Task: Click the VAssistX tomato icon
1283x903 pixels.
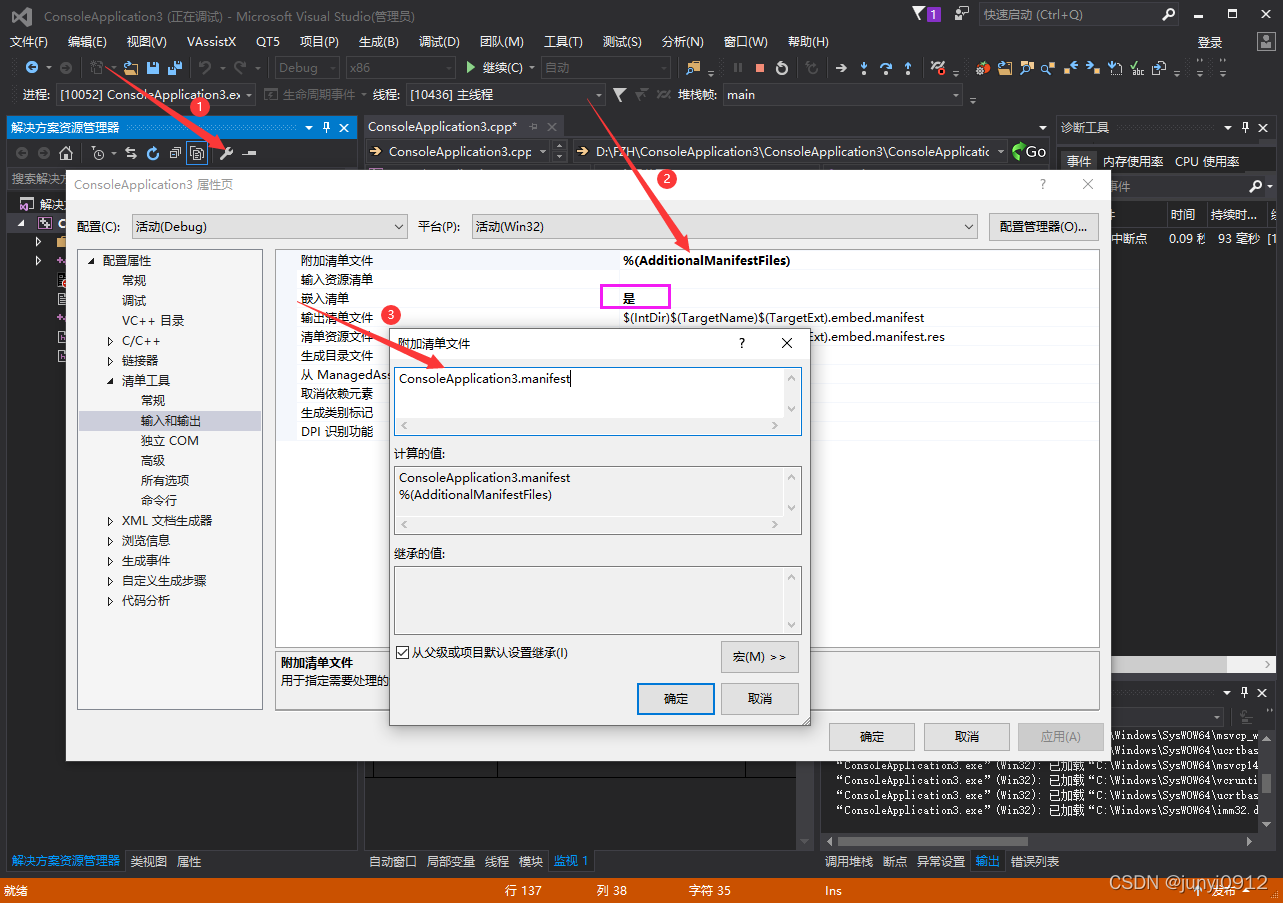Action: (983, 68)
